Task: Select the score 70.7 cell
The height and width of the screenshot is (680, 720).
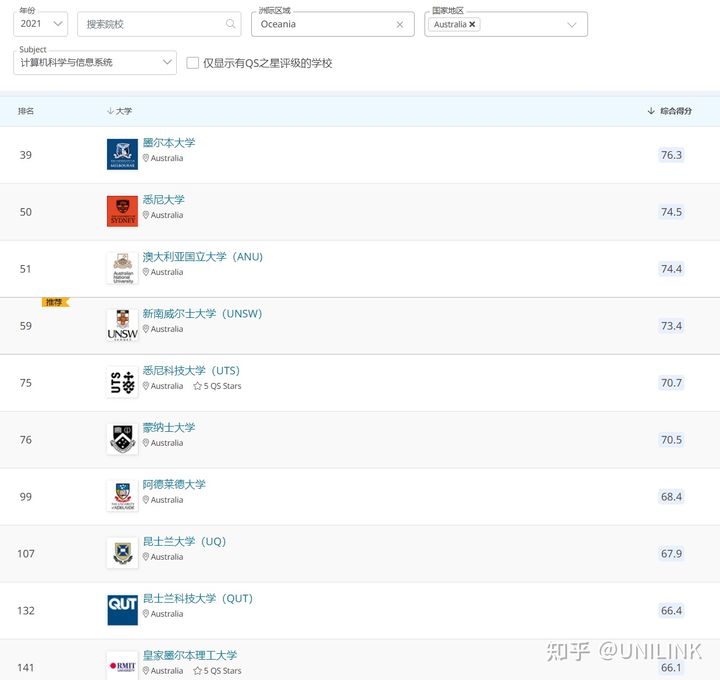Action: click(x=671, y=383)
